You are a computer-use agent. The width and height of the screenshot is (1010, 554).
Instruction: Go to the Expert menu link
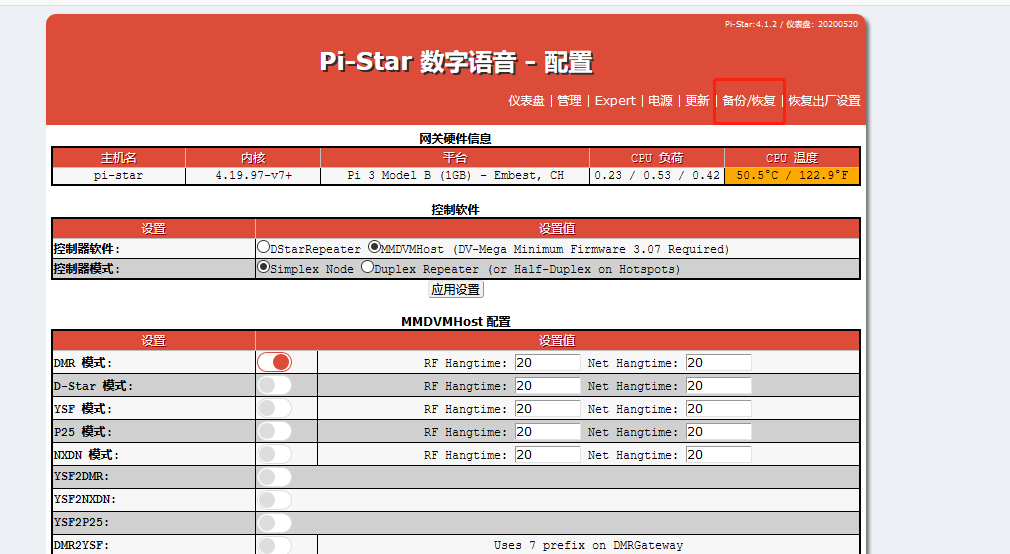click(x=615, y=100)
